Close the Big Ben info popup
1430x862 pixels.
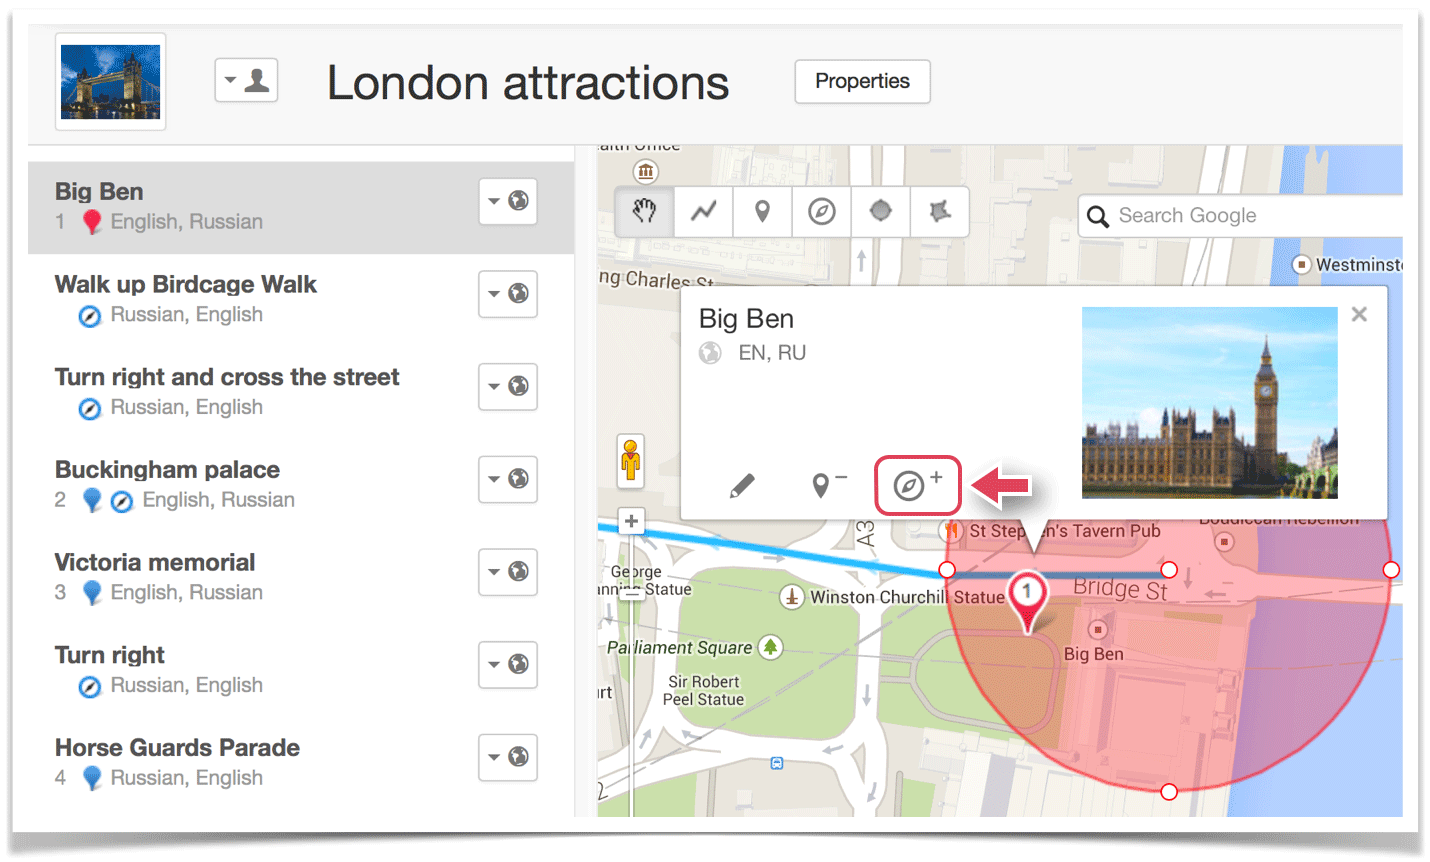[1359, 314]
